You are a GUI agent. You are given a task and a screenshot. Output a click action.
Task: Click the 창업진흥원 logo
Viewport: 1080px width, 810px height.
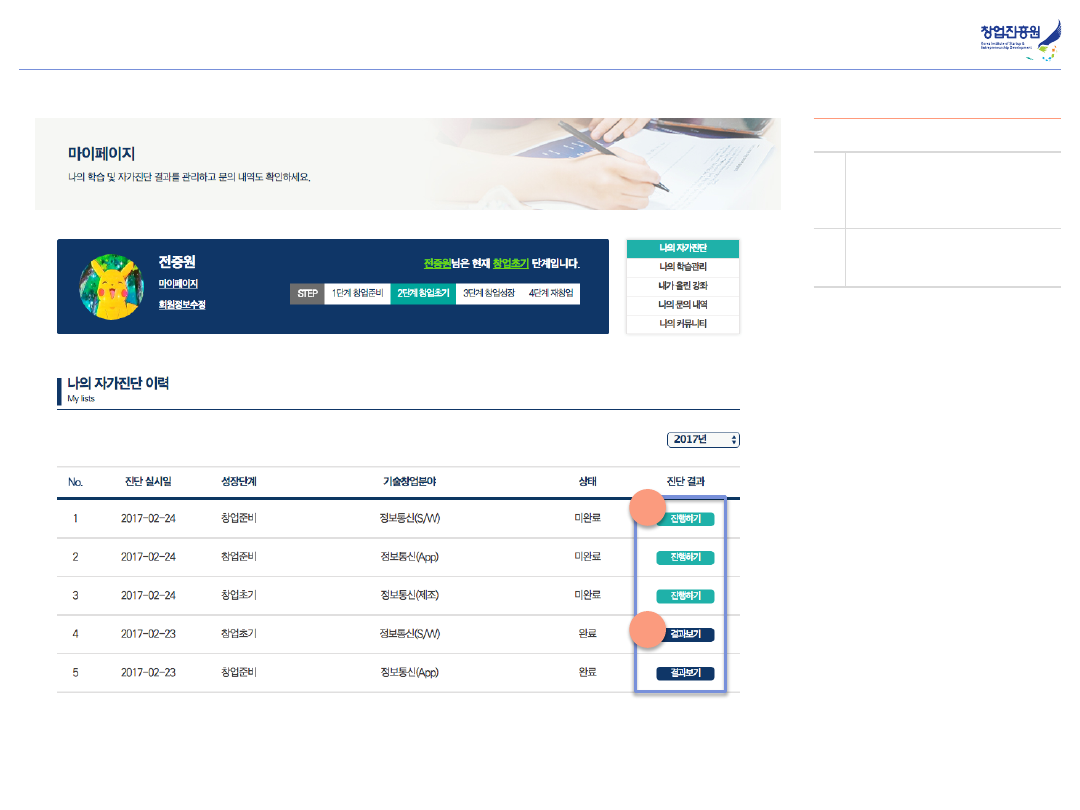click(x=1020, y=41)
